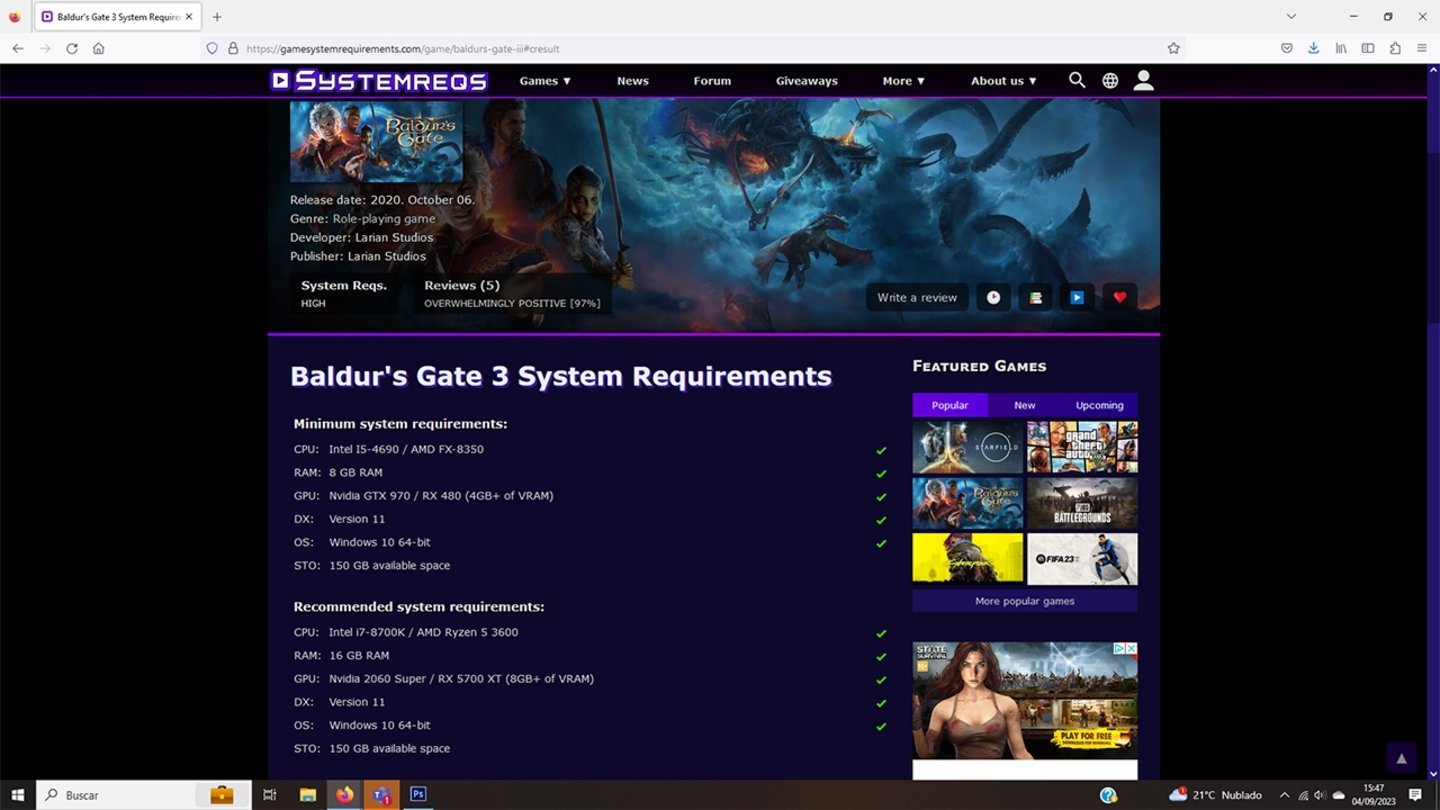
Task: Open the Firefox library icon
Action: point(1341,48)
